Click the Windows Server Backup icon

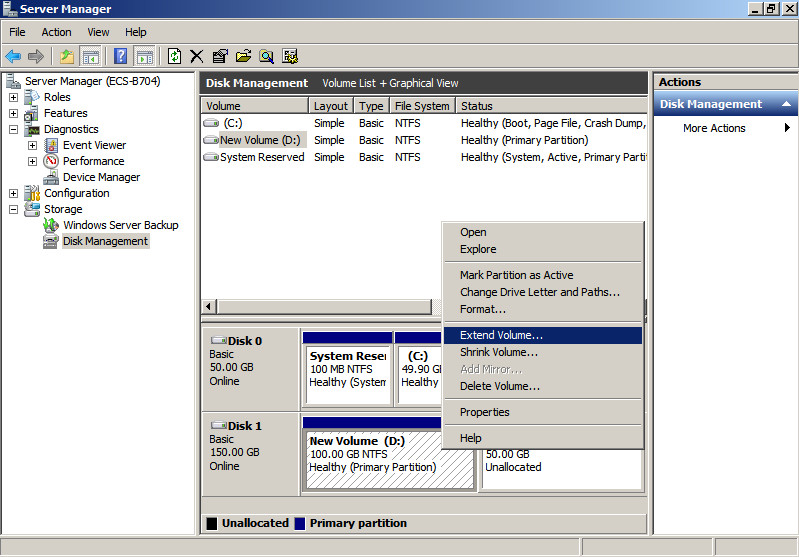click(x=51, y=225)
